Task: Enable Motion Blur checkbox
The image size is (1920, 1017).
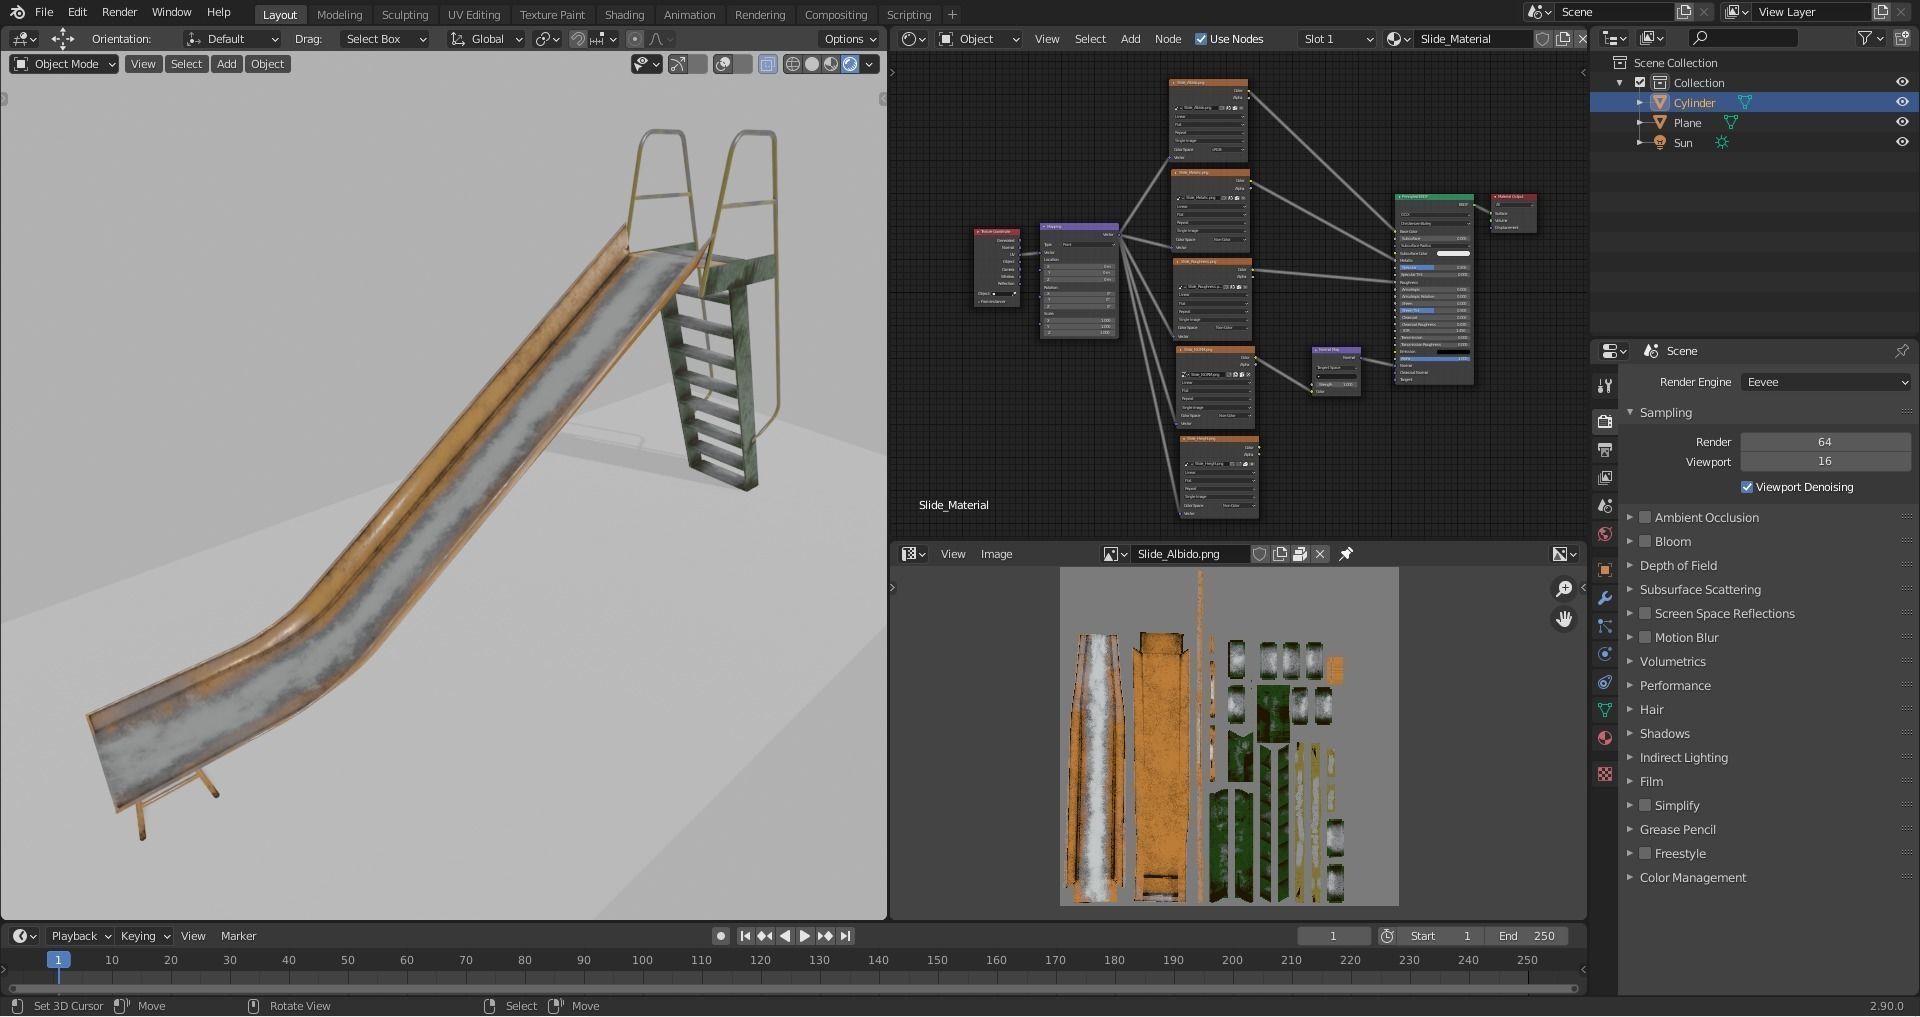Action: 1645,637
